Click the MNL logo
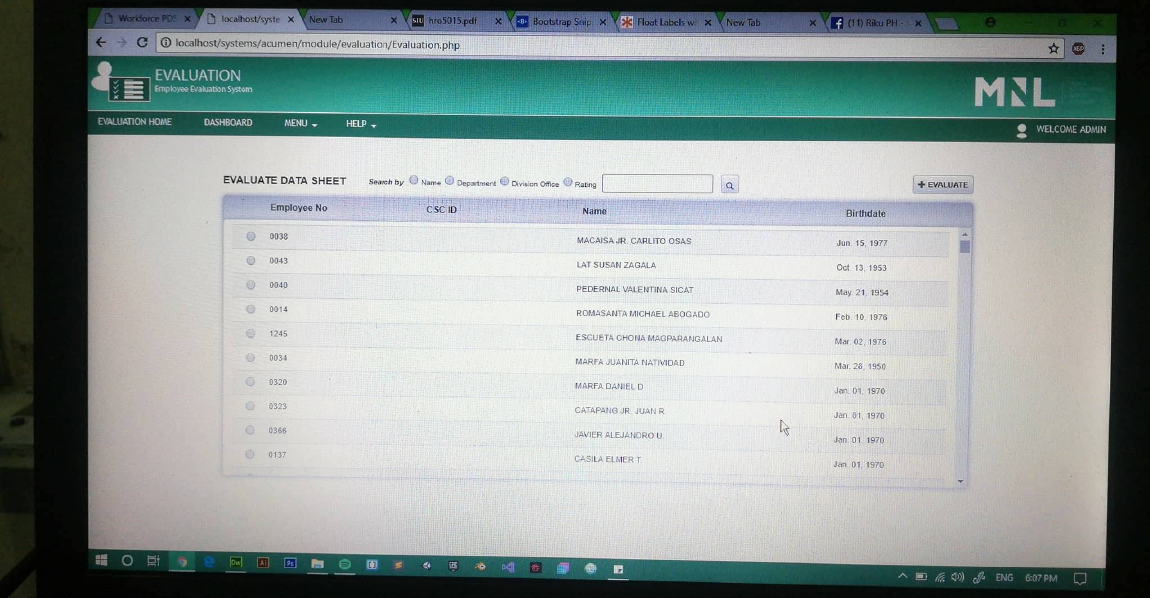The image size is (1150, 598). click(x=1014, y=92)
